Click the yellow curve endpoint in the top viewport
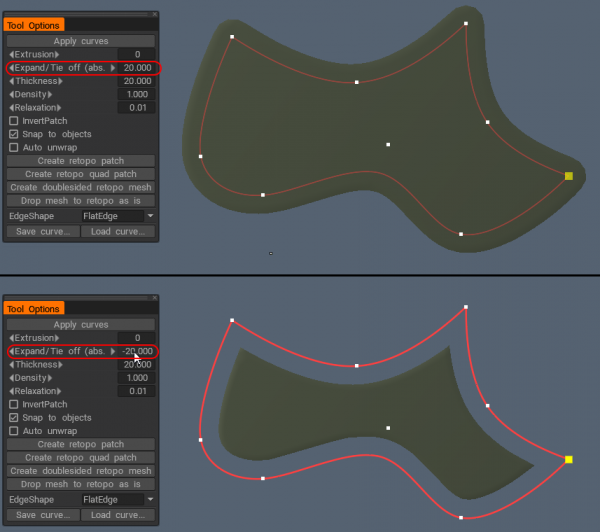 pyautogui.click(x=568, y=176)
